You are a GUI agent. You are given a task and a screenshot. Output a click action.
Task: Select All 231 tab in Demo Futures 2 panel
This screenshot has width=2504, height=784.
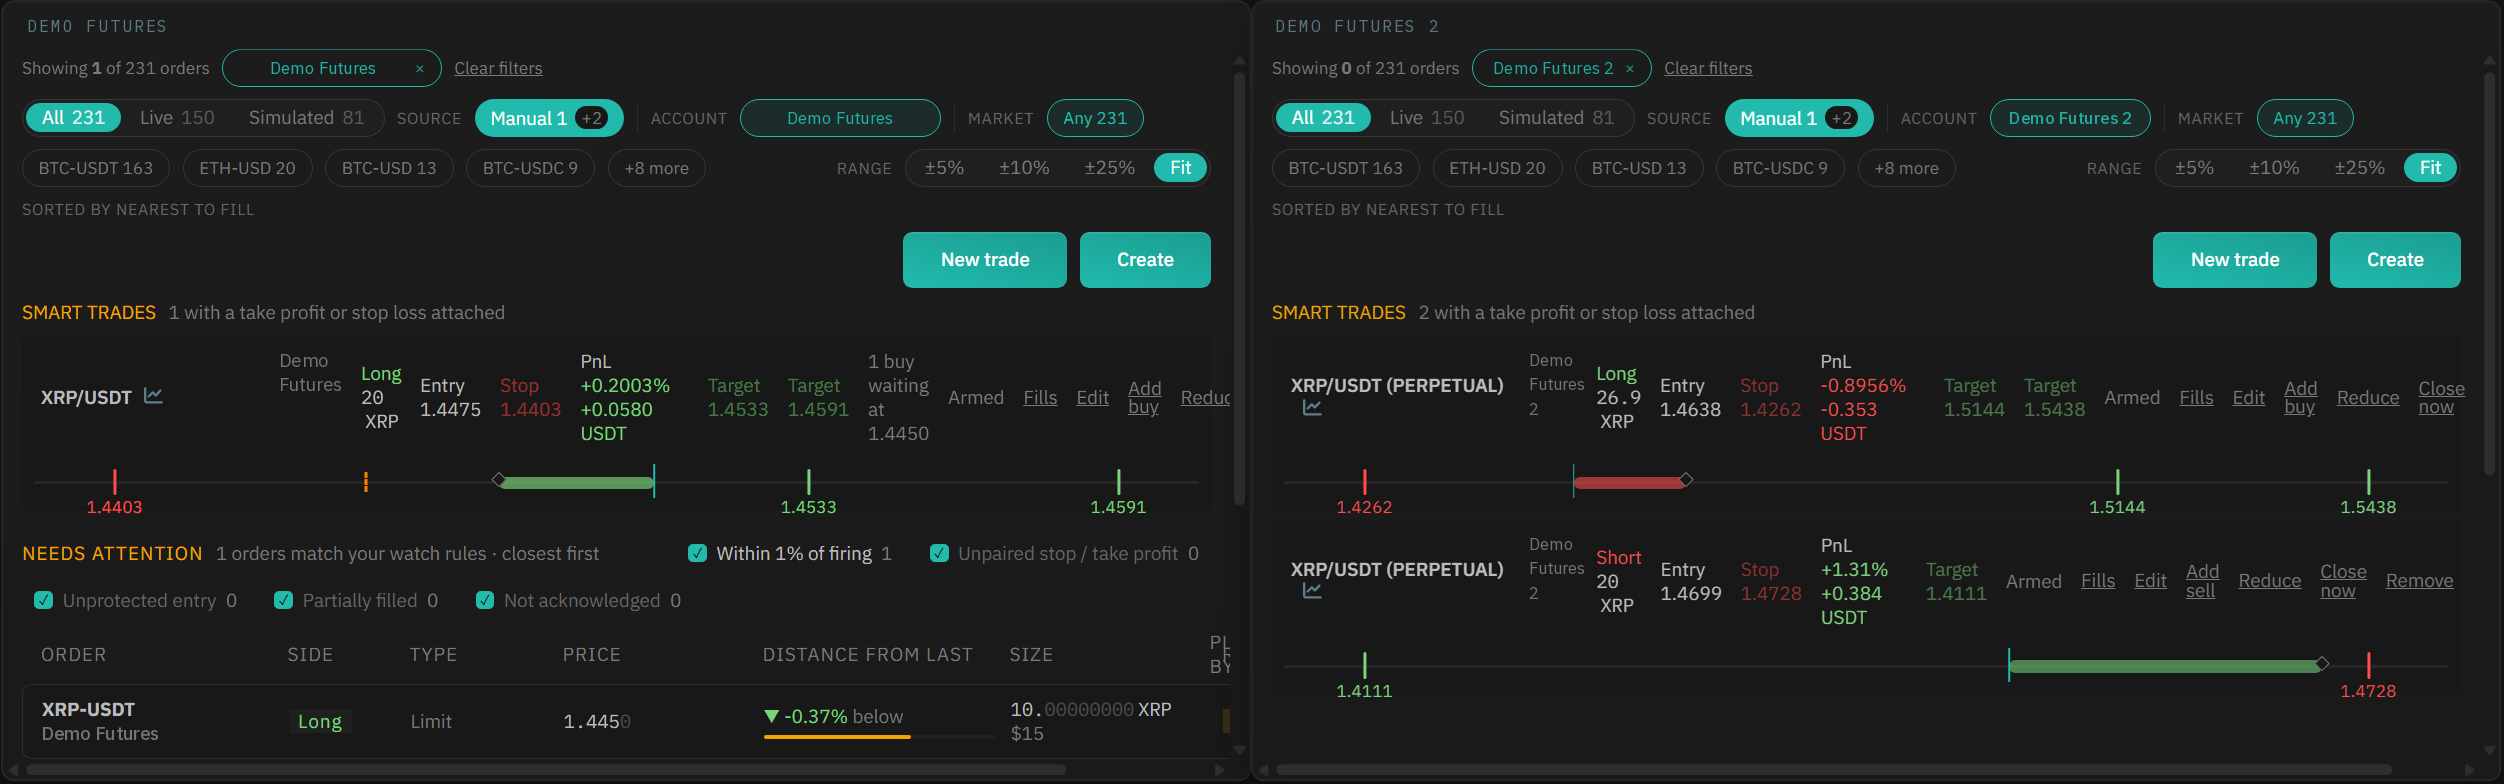coord(1323,118)
